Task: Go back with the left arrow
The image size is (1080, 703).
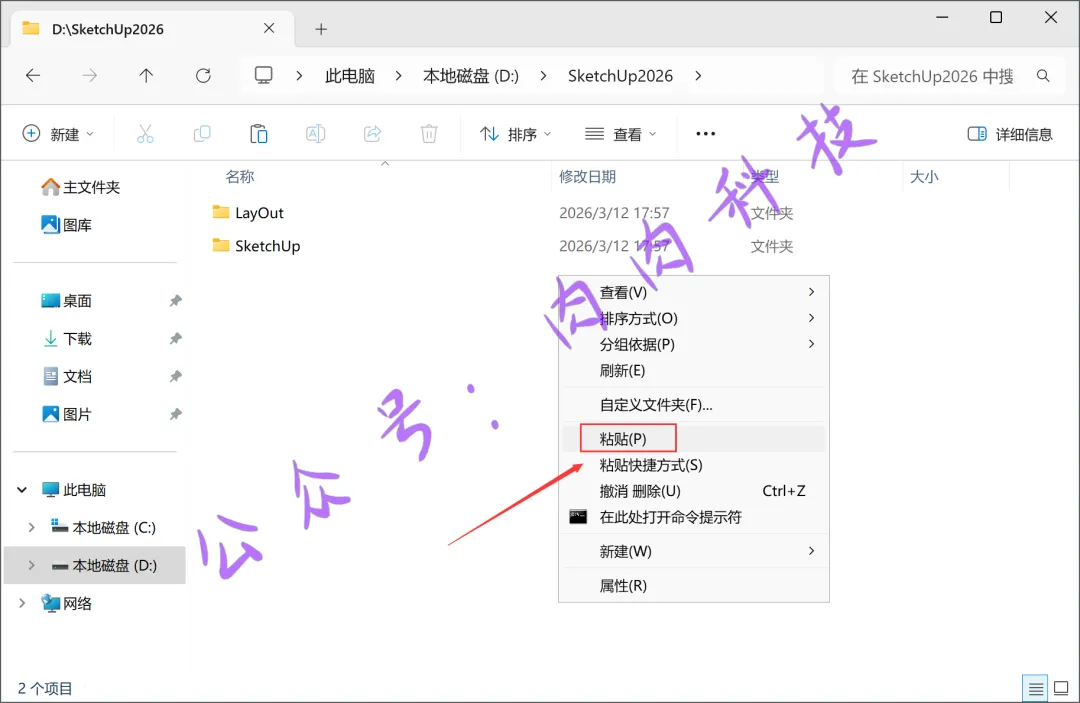Action: point(33,76)
